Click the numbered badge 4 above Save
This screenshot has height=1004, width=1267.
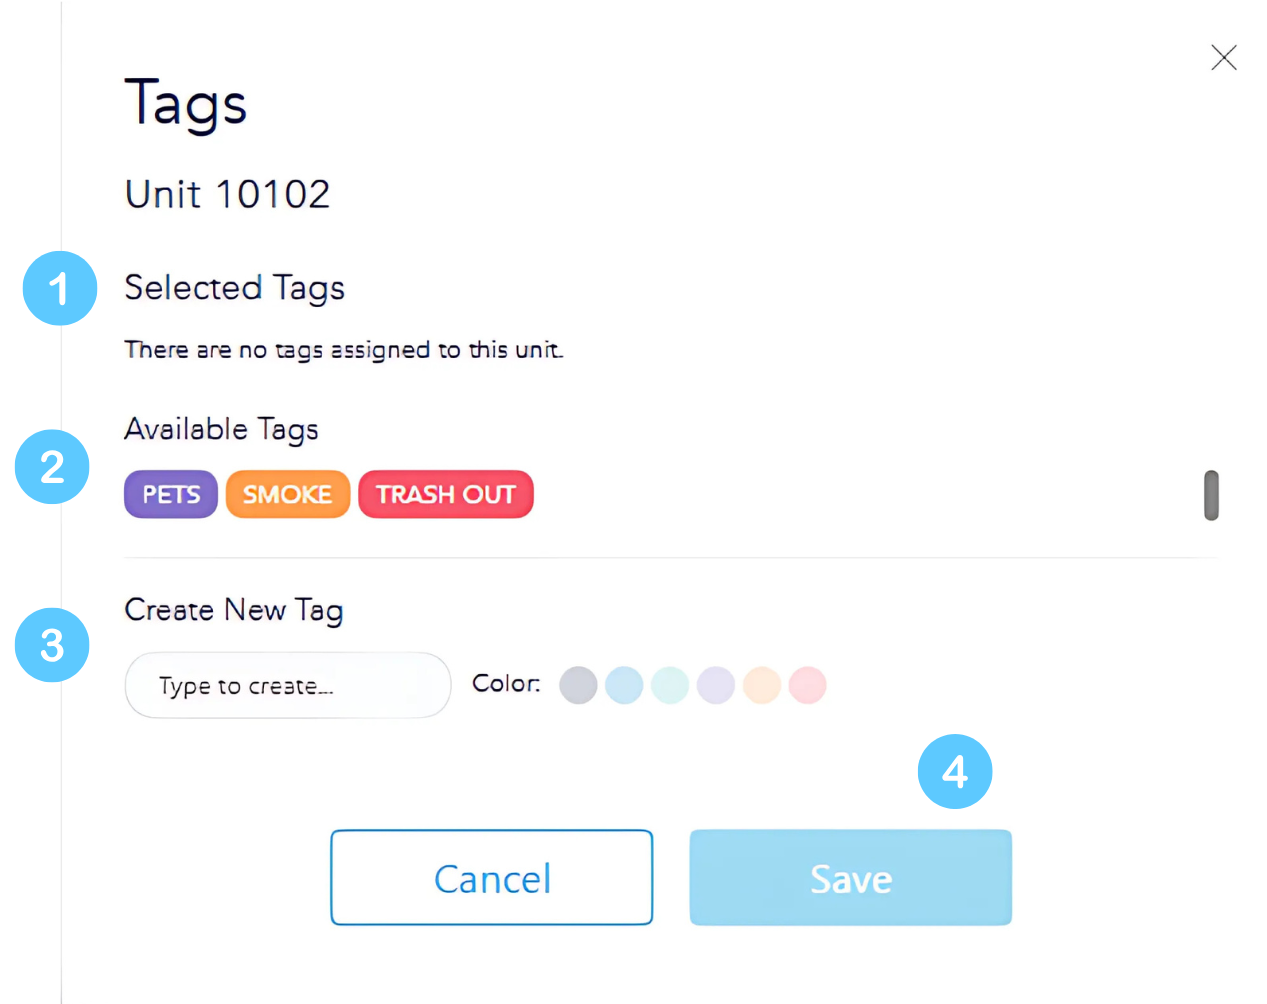tap(955, 772)
